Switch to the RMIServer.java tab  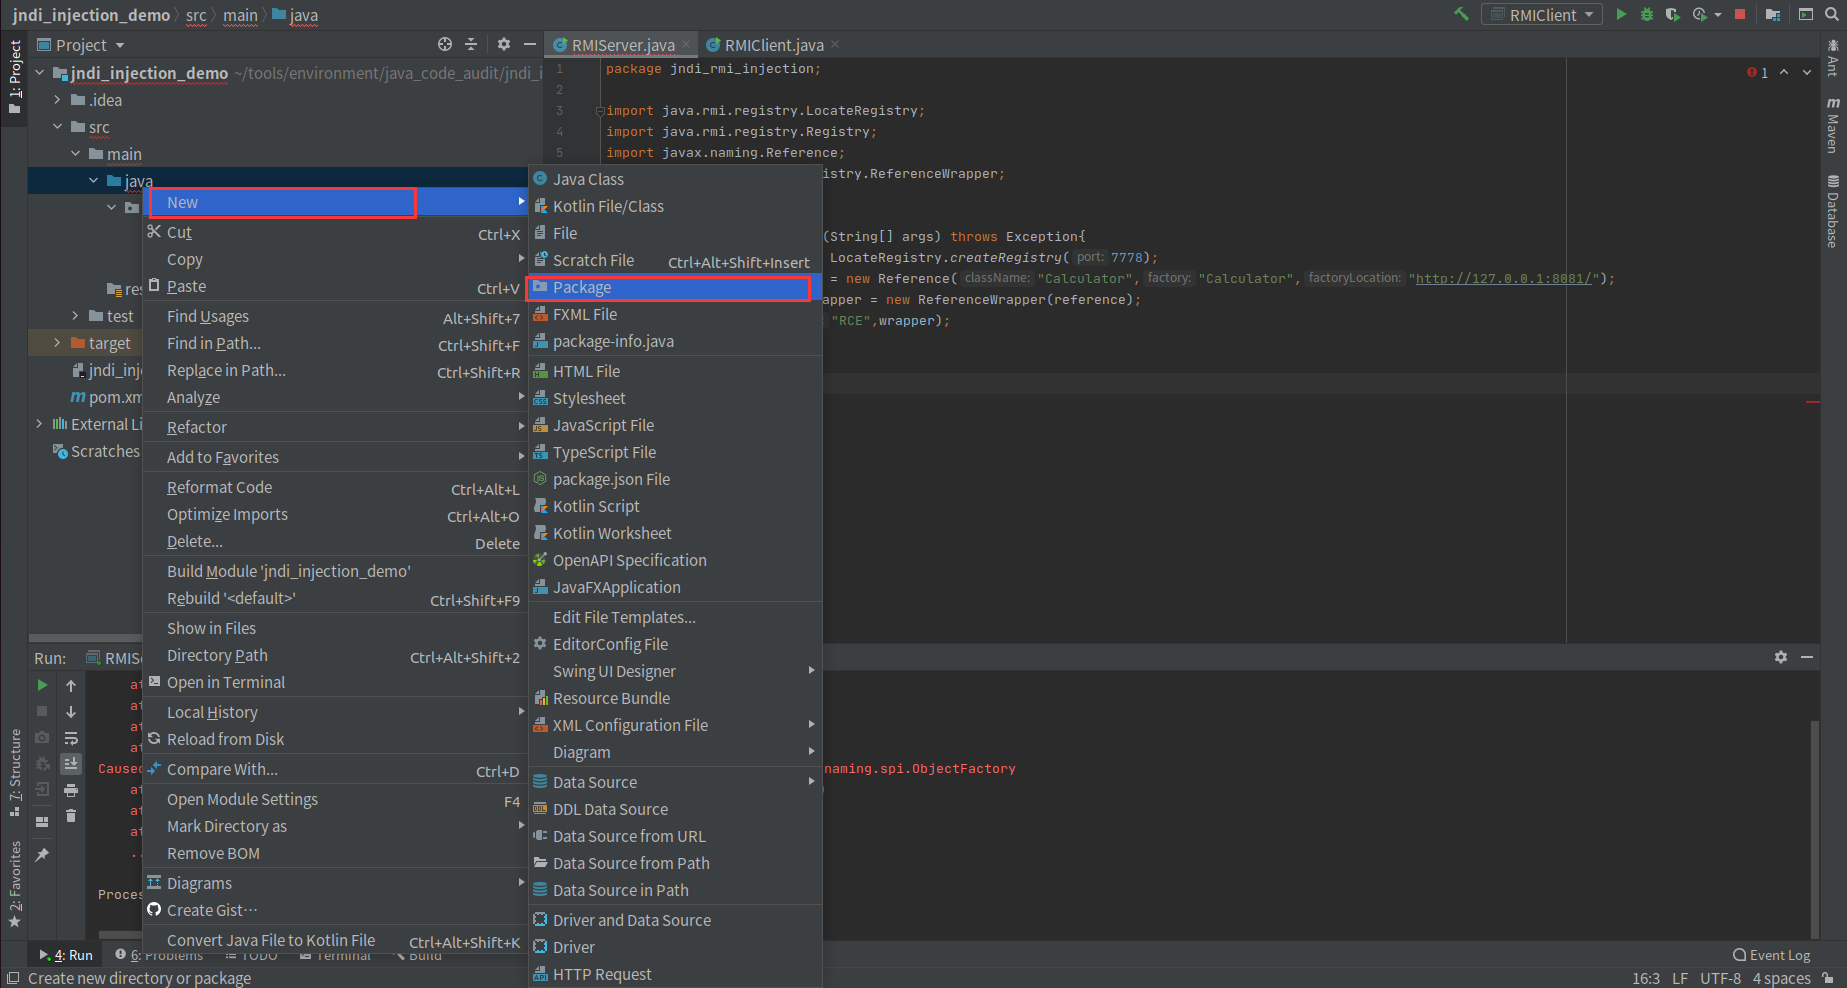click(x=620, y=45)
